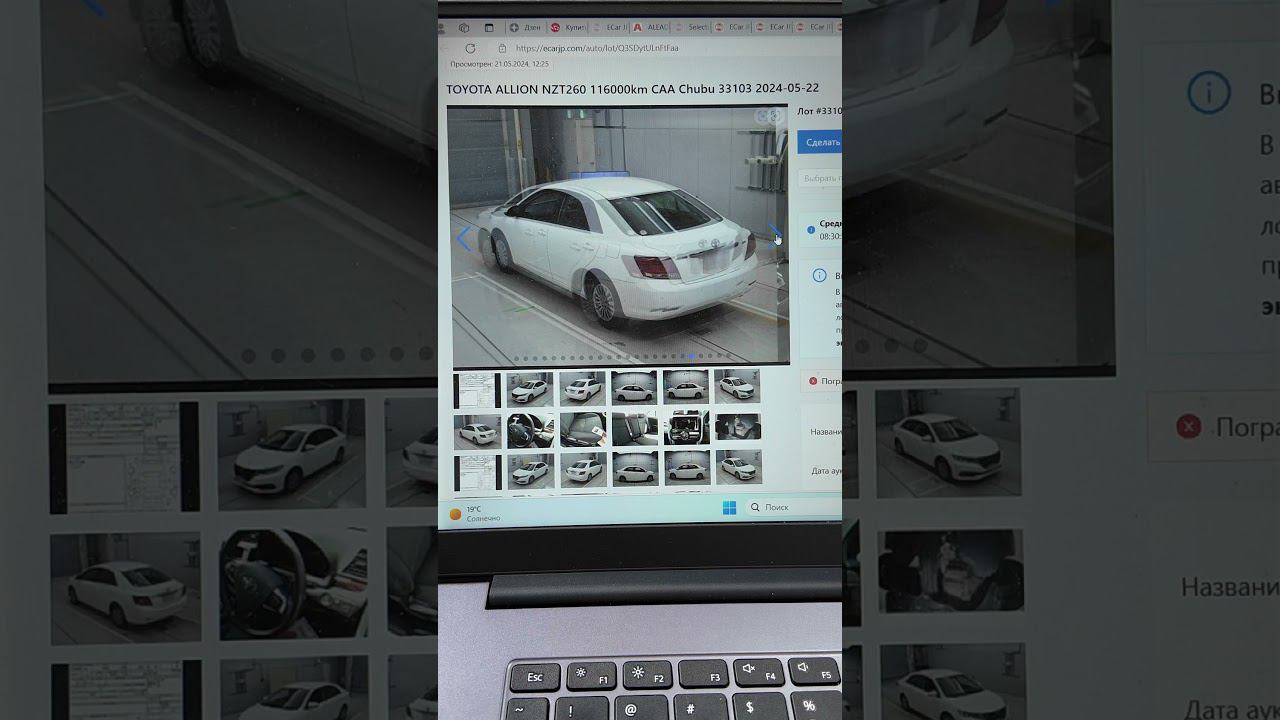Open the Выбрать dropdown below Сделать
The image size is (1280, 720).
pyautogui.click(x=821, y=179)
